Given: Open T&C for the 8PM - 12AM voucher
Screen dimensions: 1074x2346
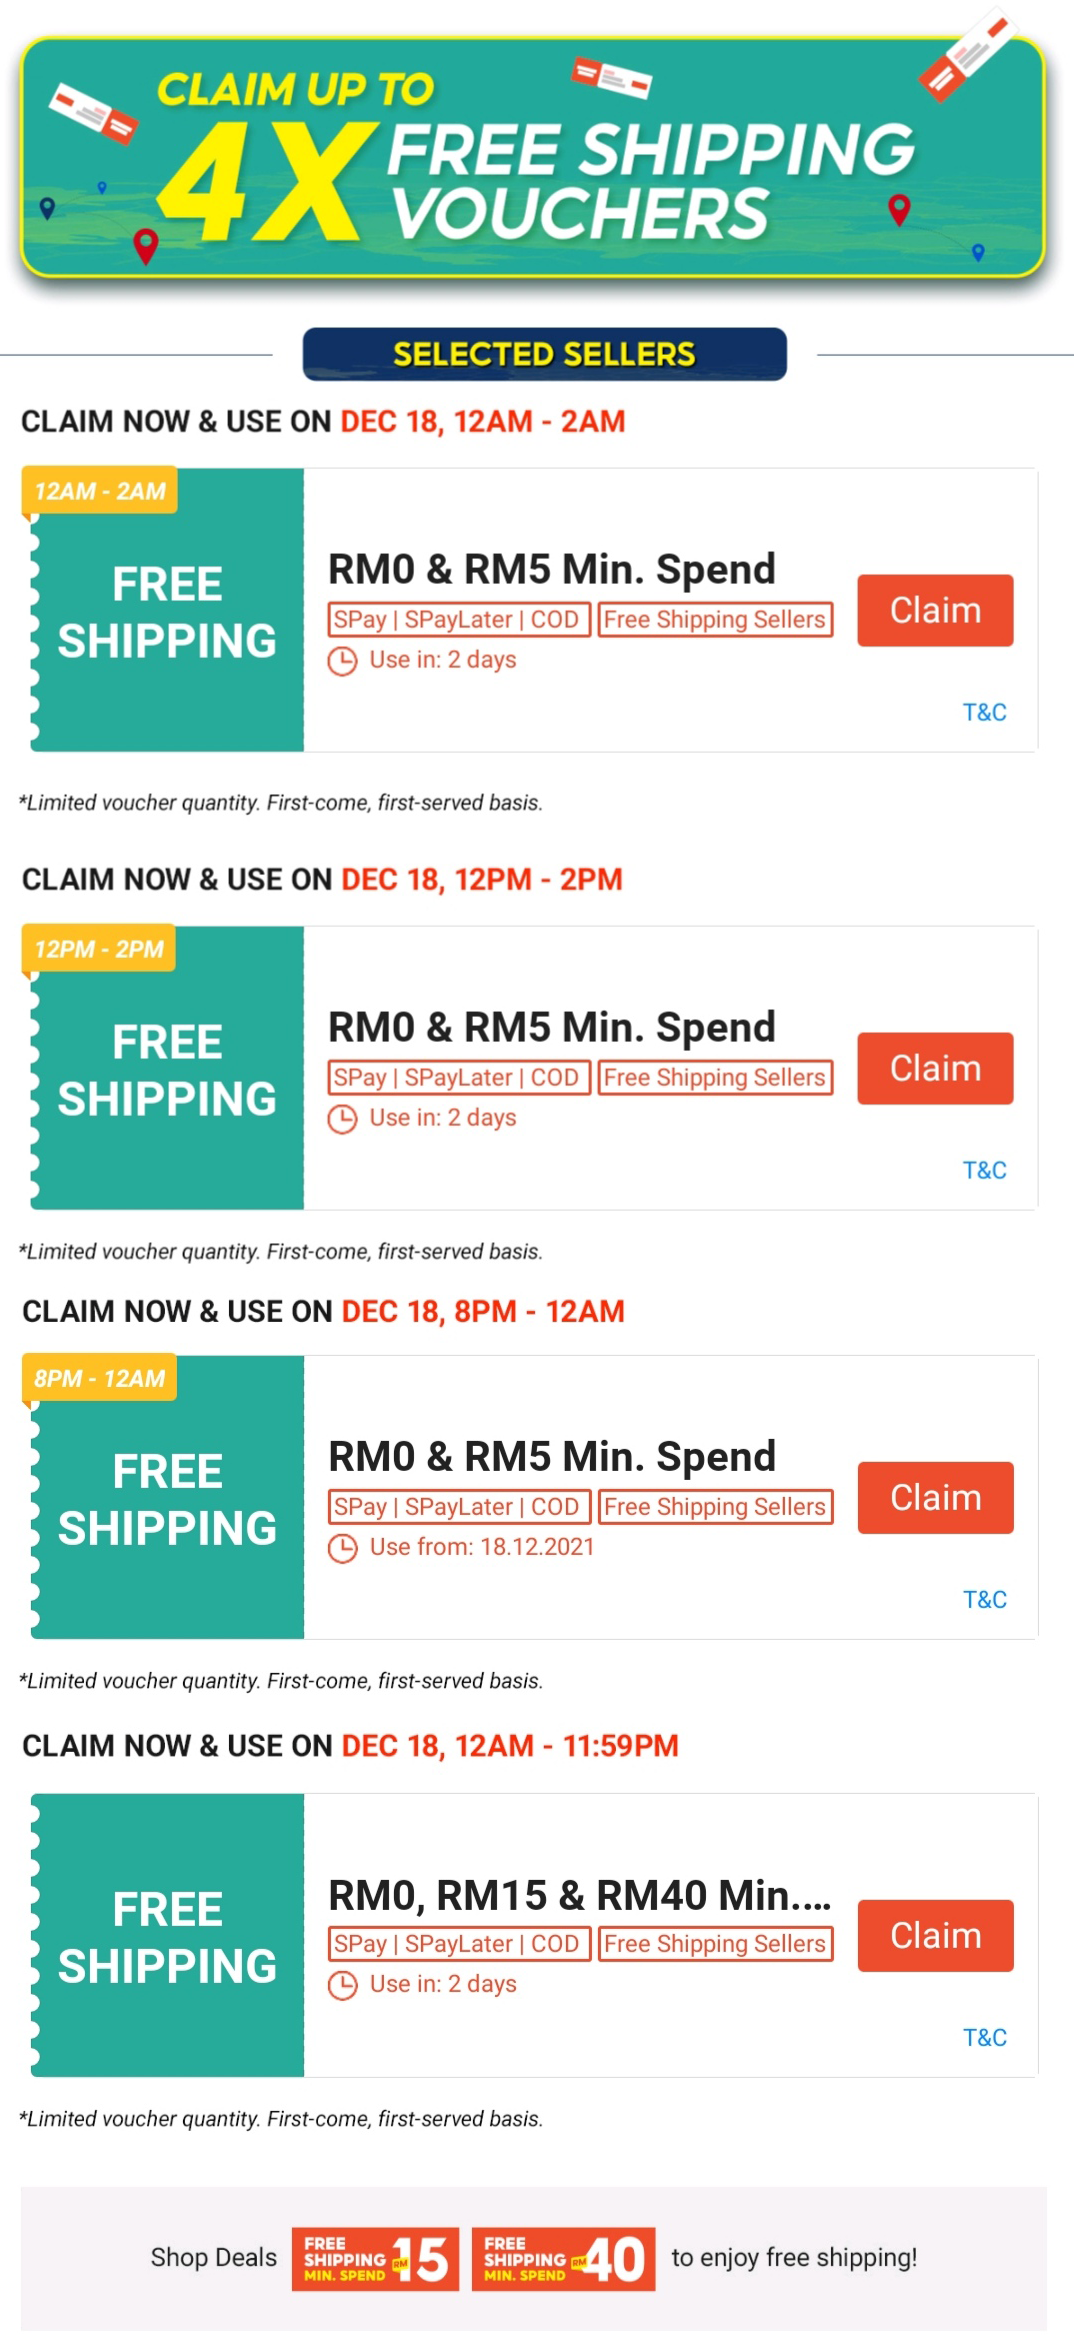Looking at the screenshot, I should click(x=984, y=1599).
